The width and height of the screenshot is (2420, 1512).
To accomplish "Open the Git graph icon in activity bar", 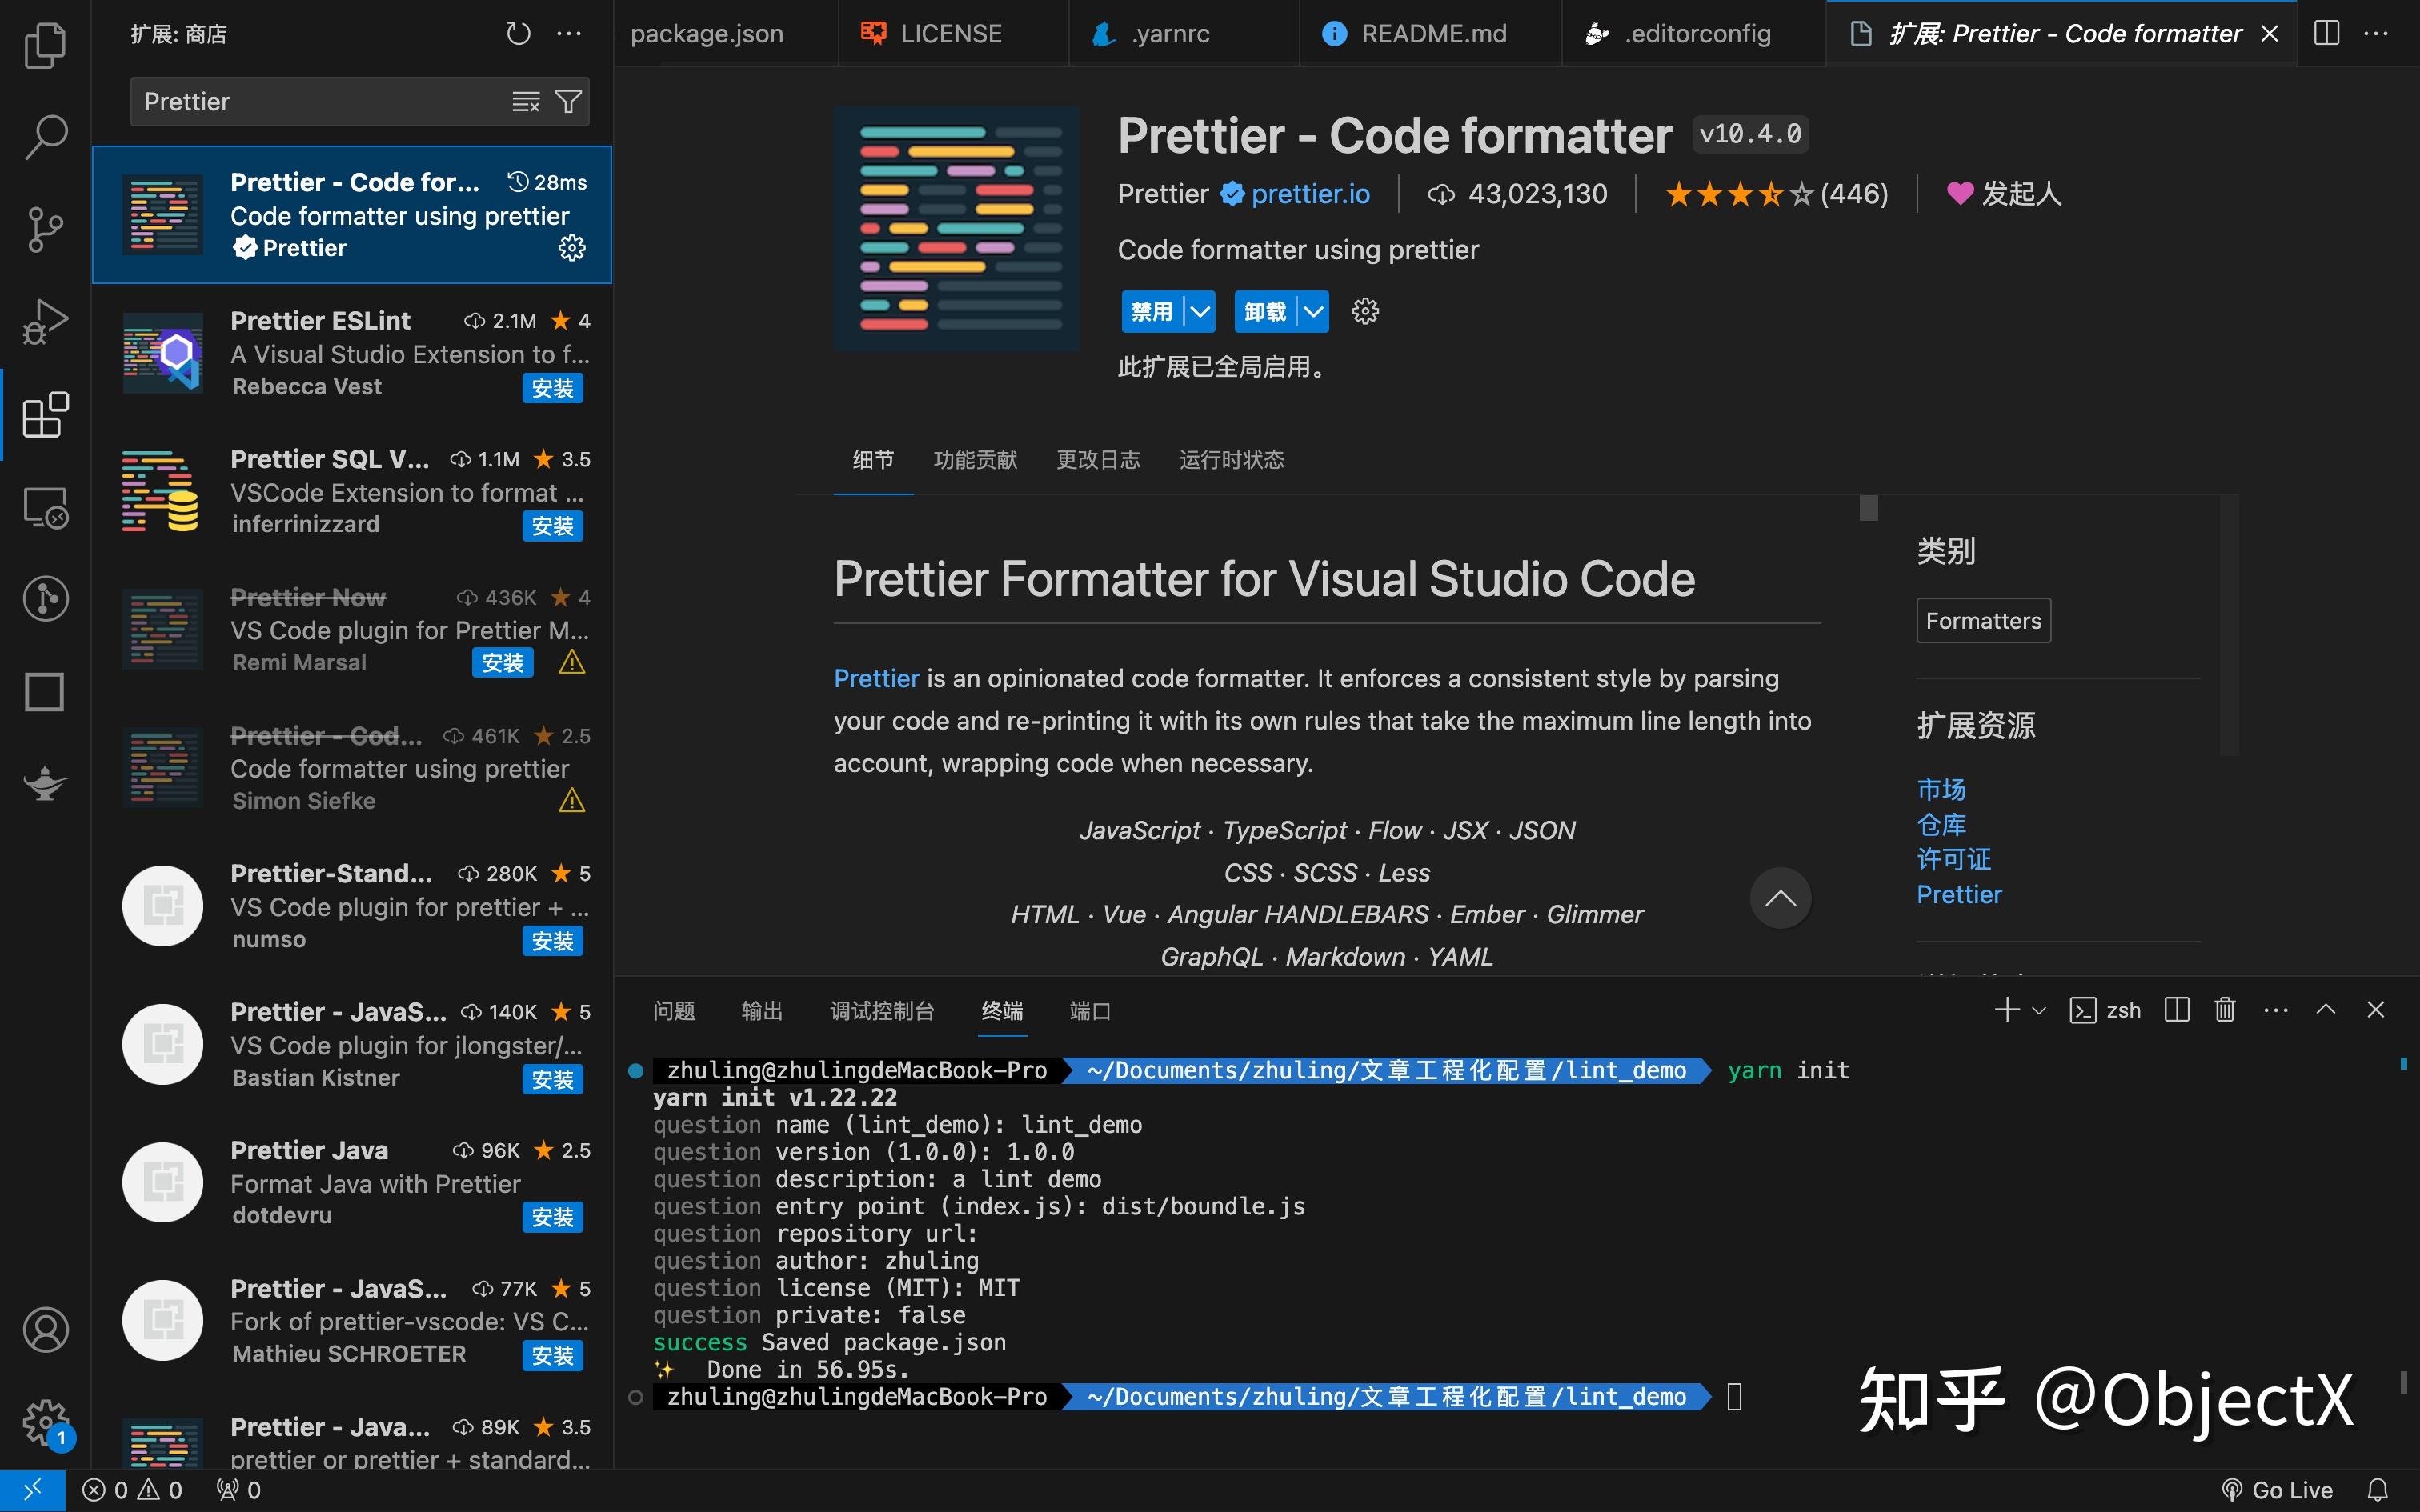I will (x=45, y=599).
